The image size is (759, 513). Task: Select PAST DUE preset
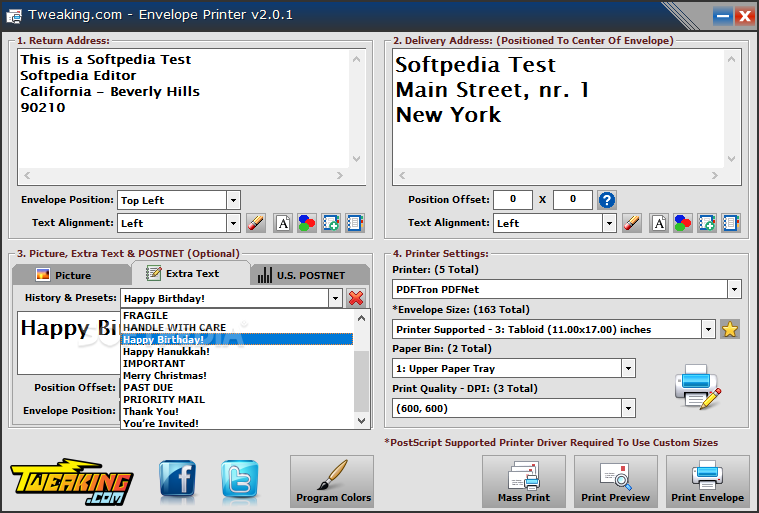pyautogui.click(x=237, y=388)
